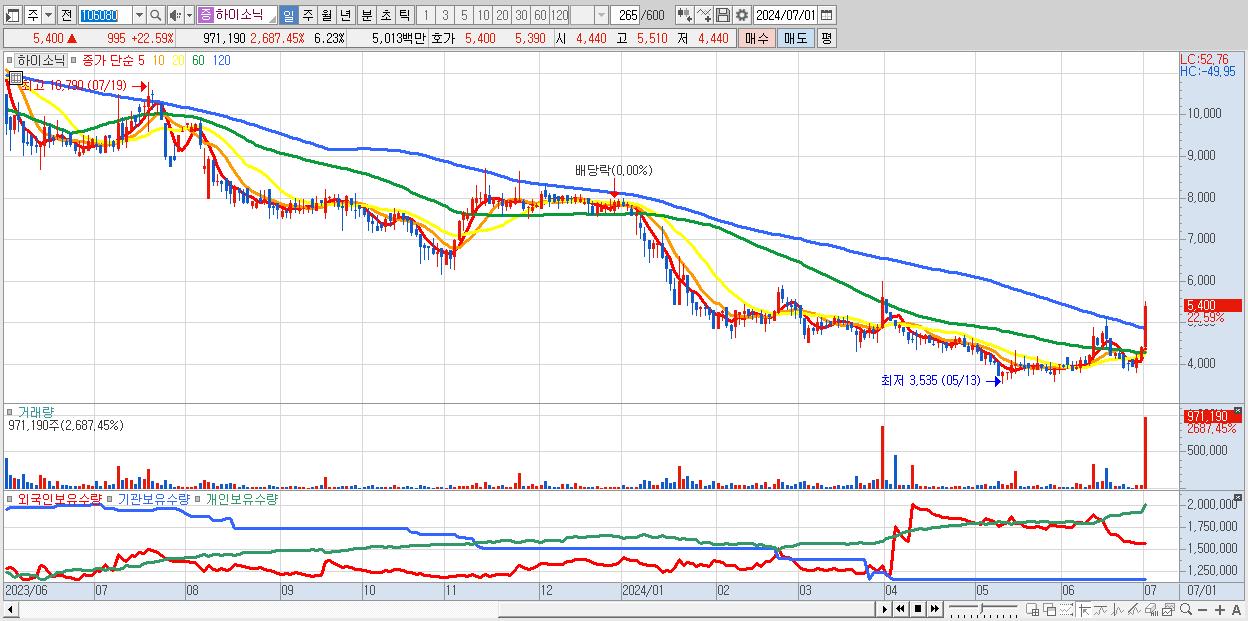Click the moving-average pencil icon

(1135, 610)
